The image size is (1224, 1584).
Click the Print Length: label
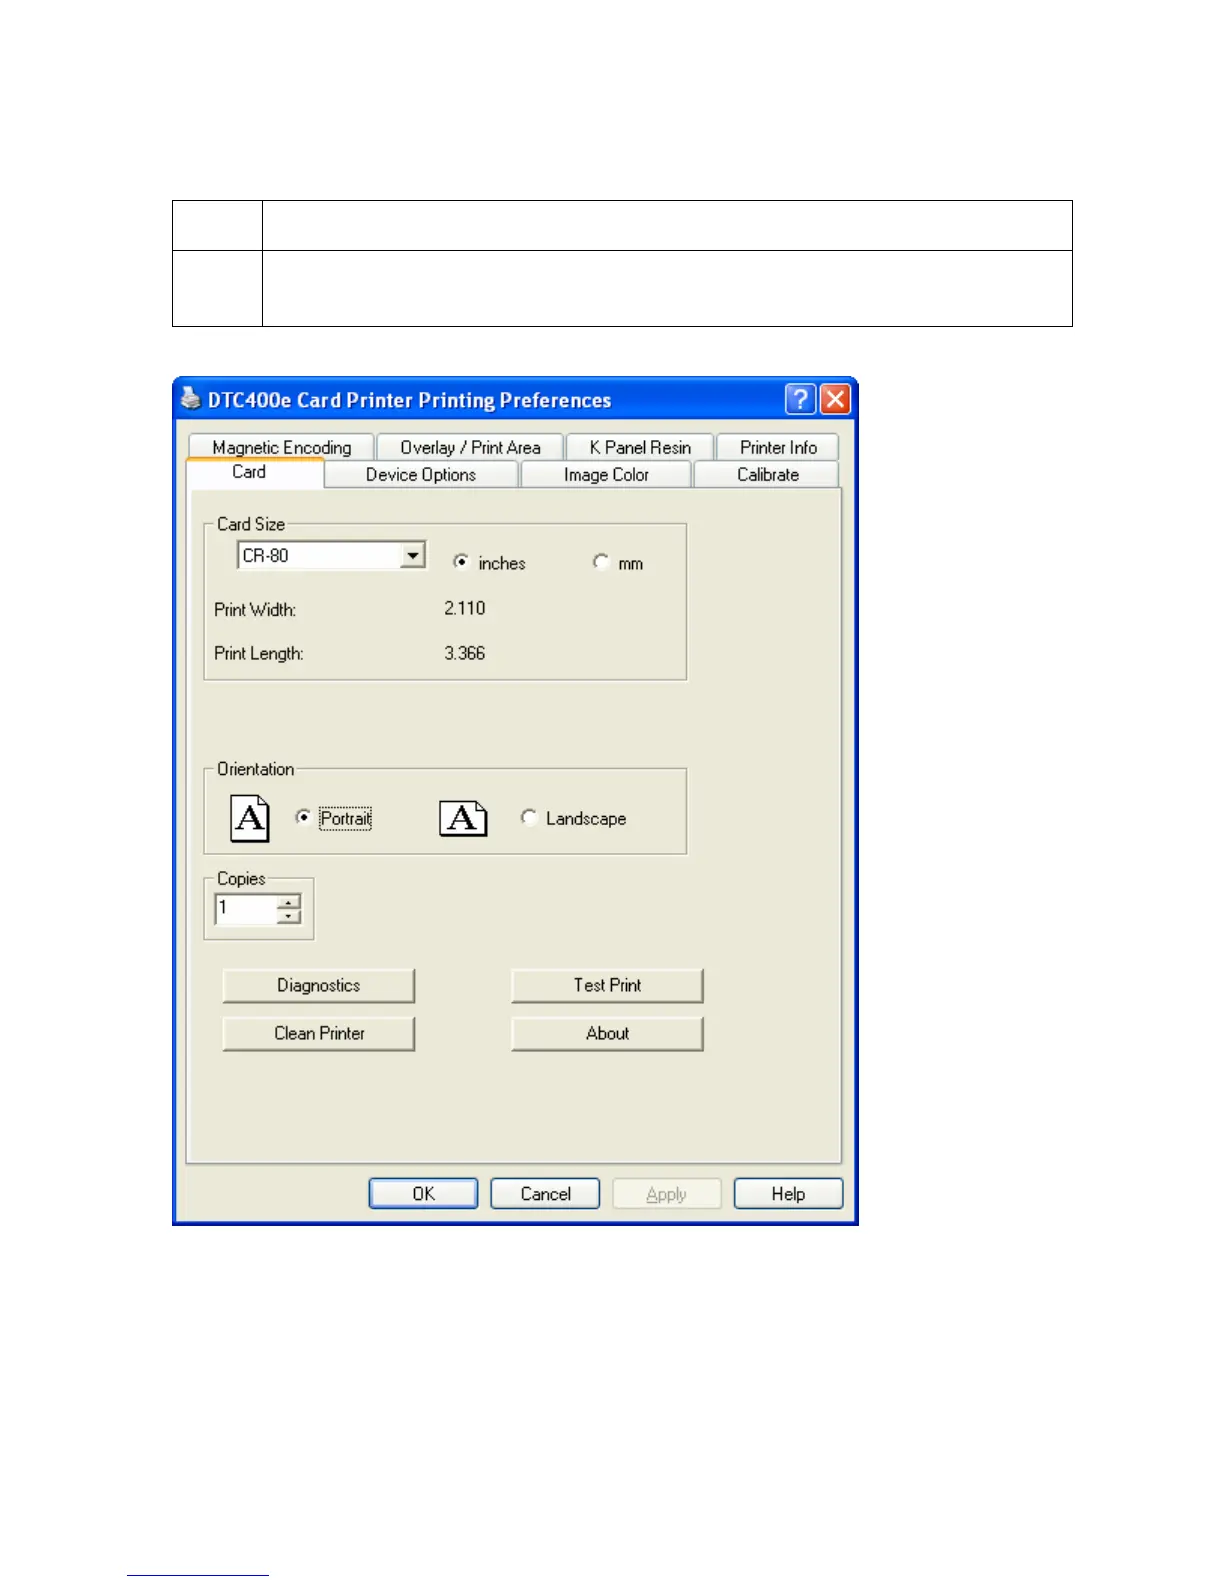[259, 653]
